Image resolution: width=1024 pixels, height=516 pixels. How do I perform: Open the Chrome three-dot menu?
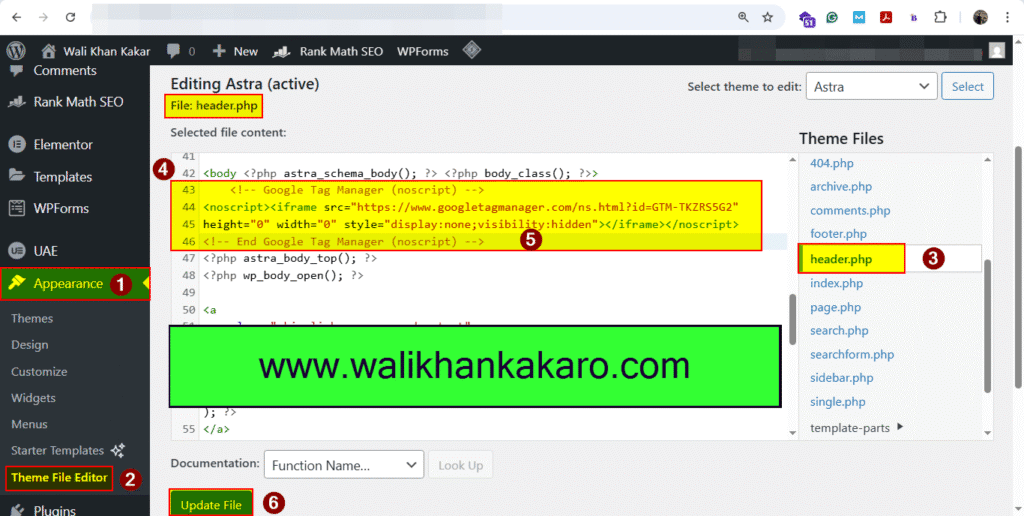1008,18
